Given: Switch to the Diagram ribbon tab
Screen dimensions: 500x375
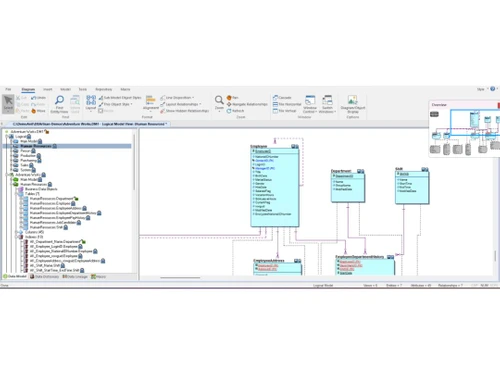Looking at the screenshot, I should [x=28, y=89].
